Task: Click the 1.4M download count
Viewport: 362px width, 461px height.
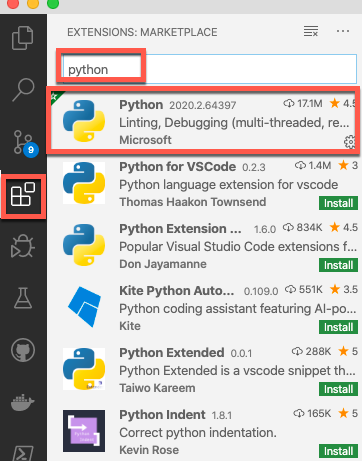Action: [313, 165]
